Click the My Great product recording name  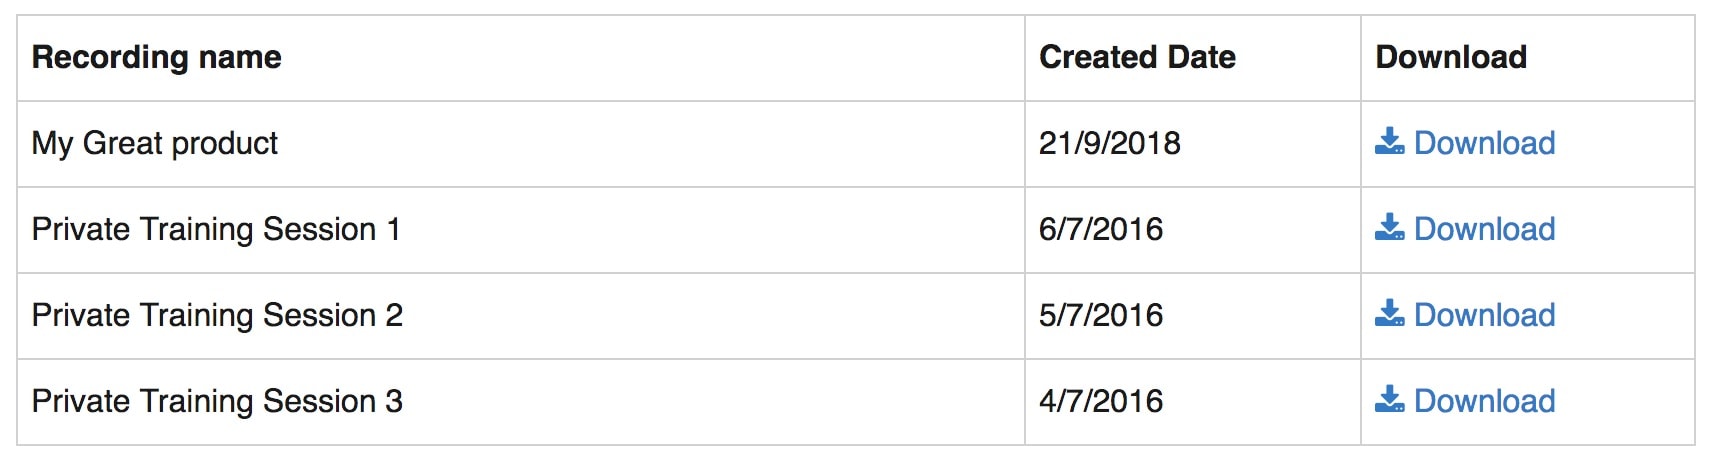point(155,143)
